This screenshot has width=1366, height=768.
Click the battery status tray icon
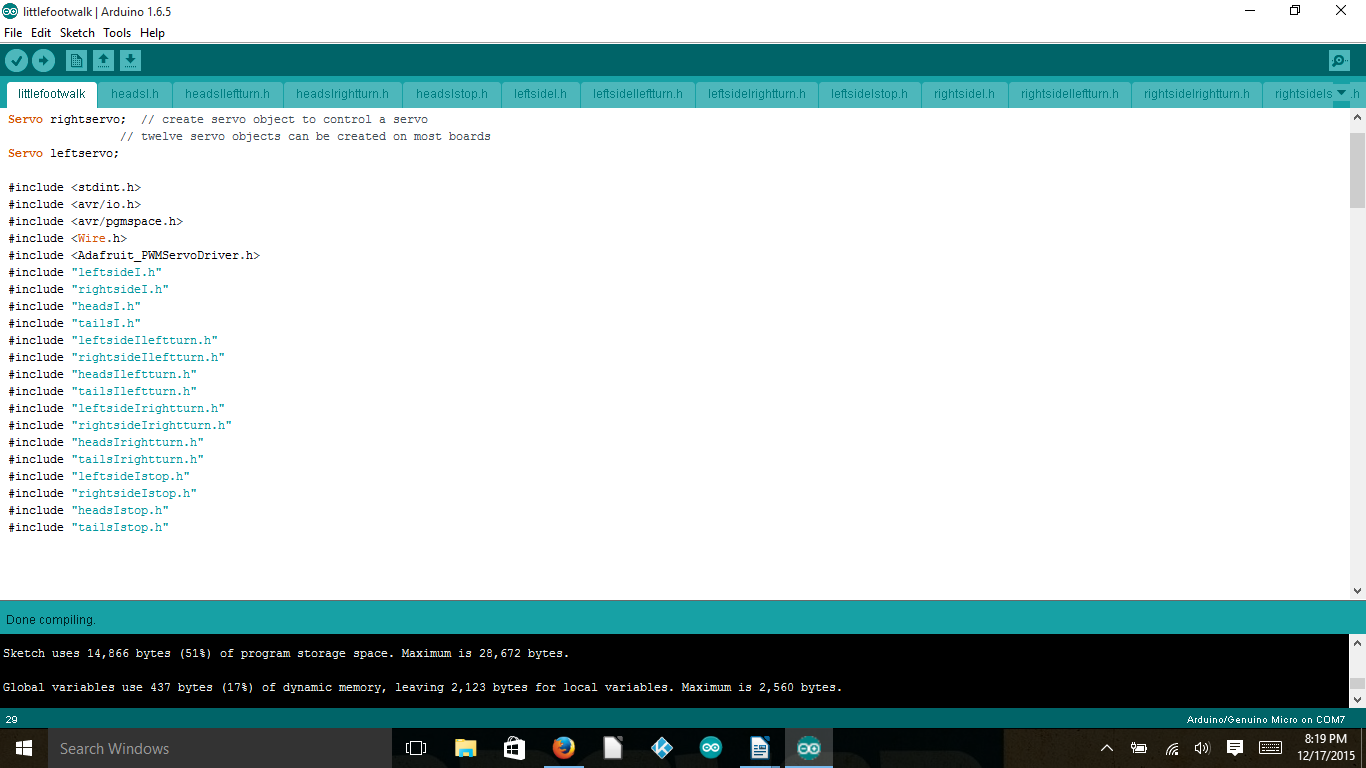(x=1138, y=748)
